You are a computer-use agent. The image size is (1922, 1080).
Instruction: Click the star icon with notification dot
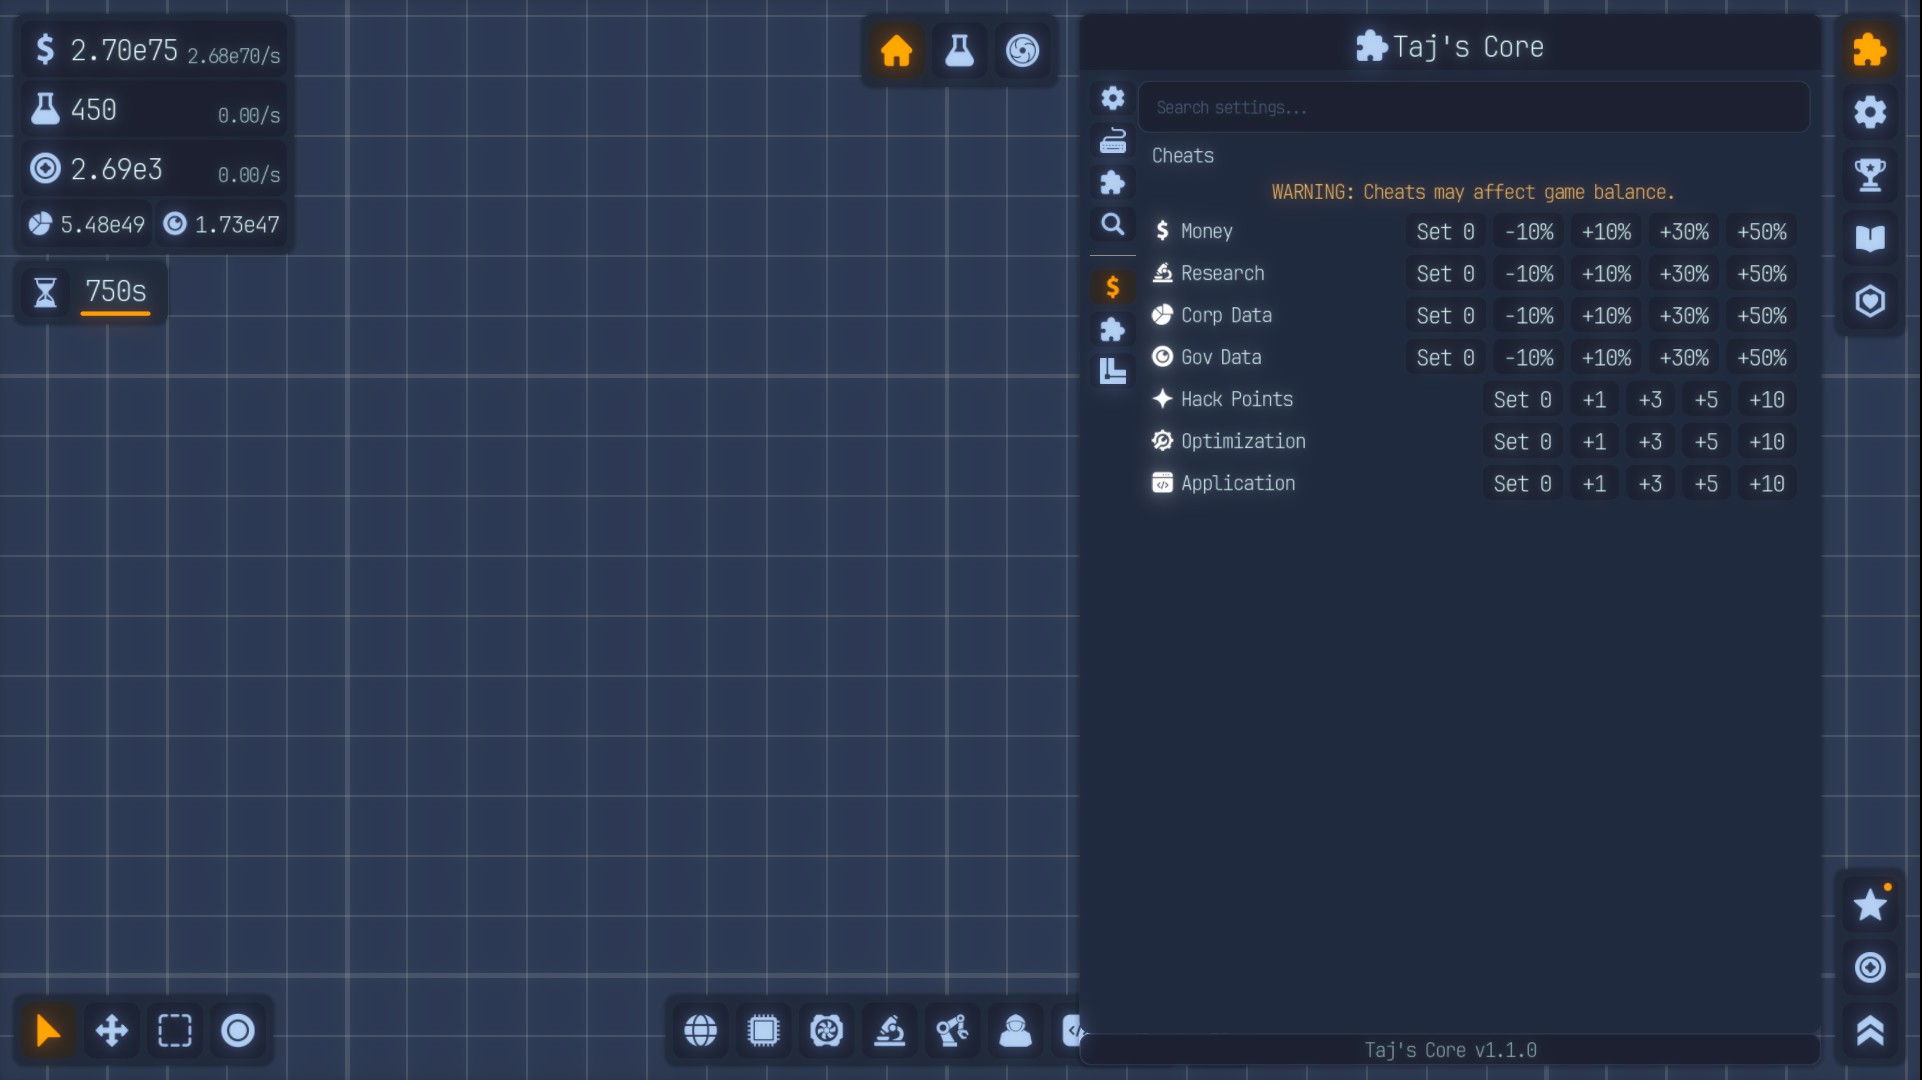tap(1869, 905)
